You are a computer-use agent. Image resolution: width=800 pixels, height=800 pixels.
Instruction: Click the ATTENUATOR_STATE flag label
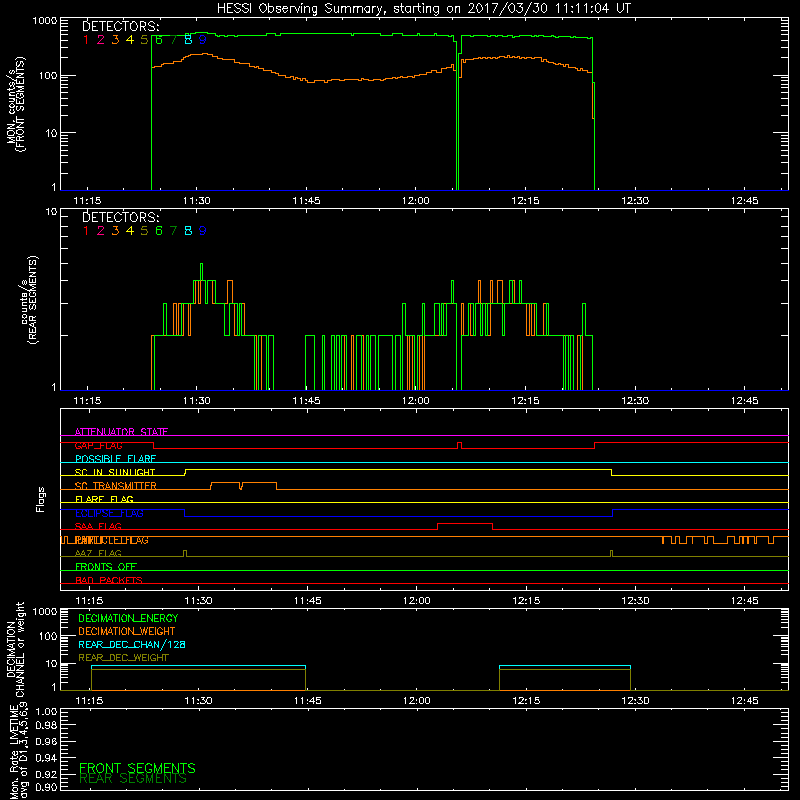[x=121, y=432]
